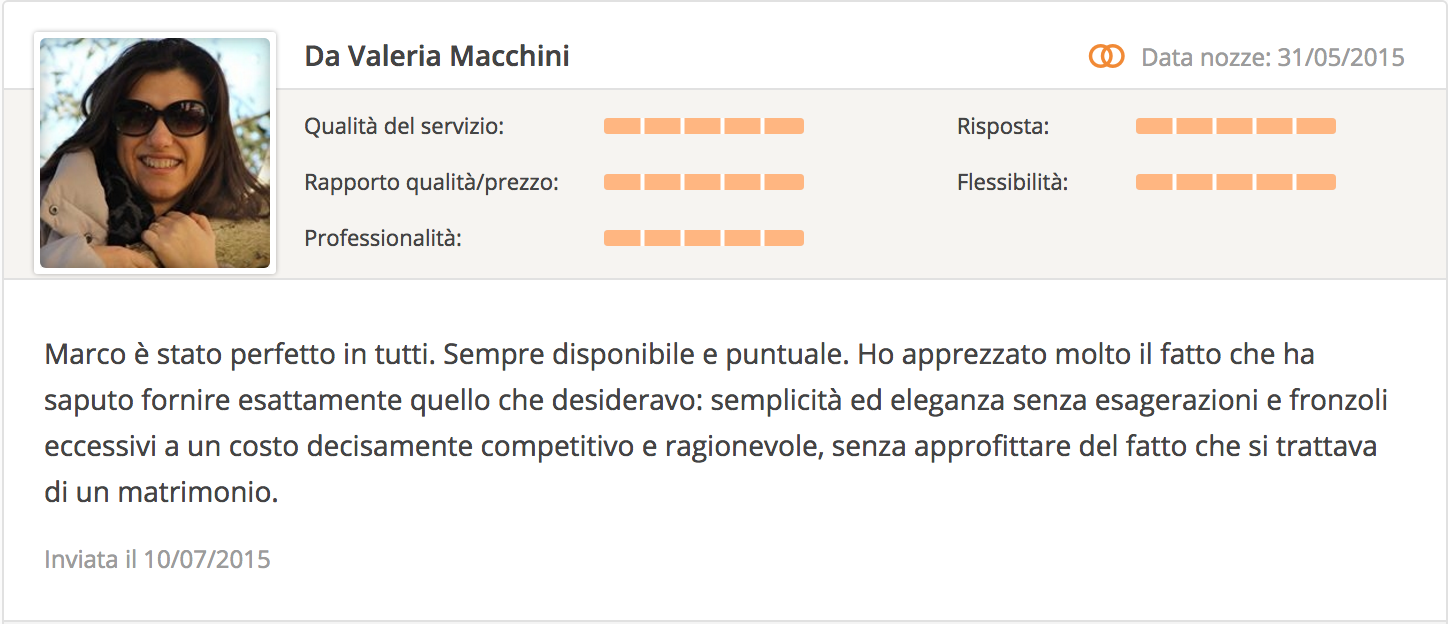Click first segment of Risposta rating

click(x=1154, y=126)
